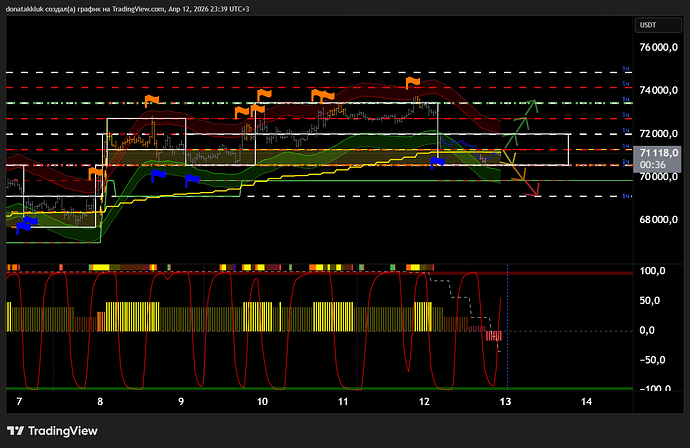The height and width of the screenshot is (448, 690).
Task: Click the chart author header text donatakkluk
Action: tap(25, 9)
